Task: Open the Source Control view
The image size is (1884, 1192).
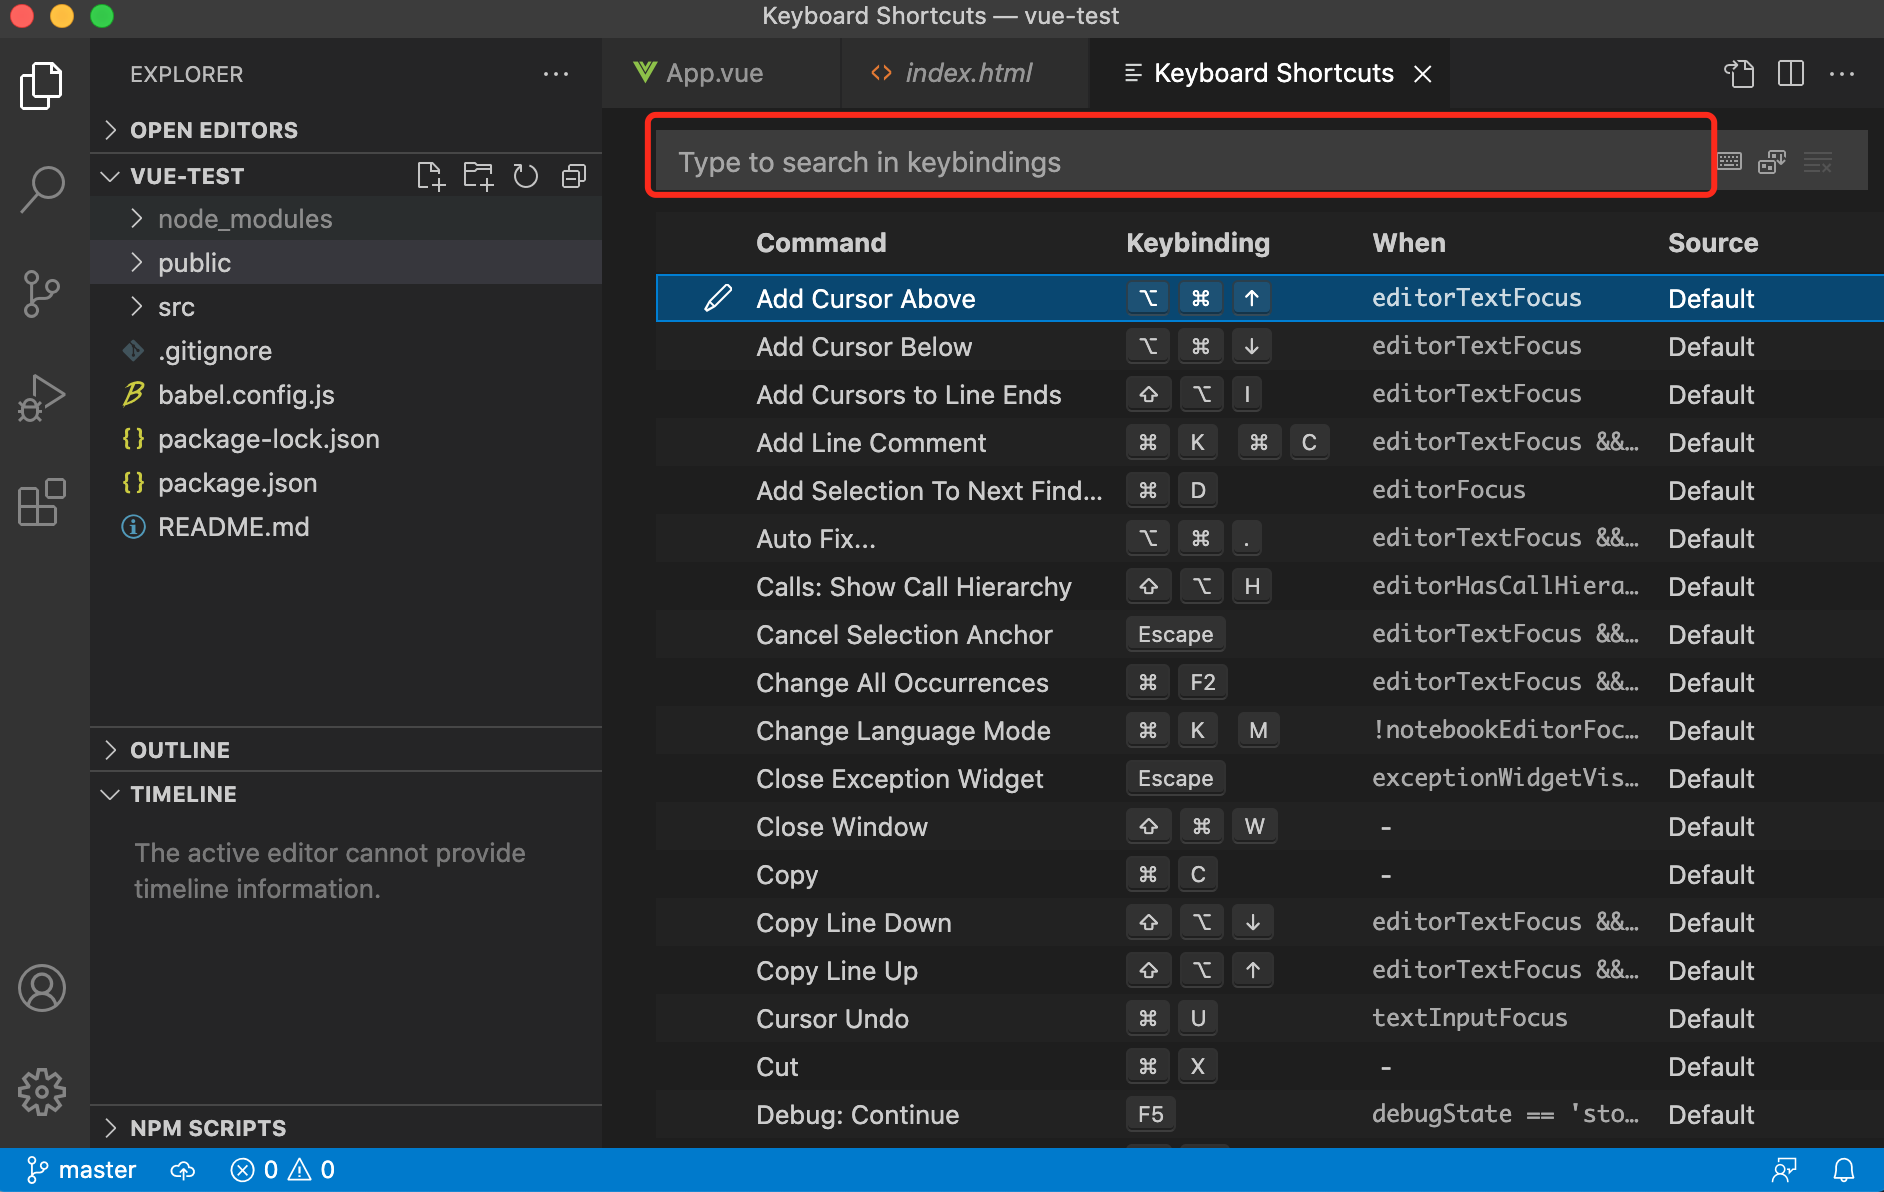Action: [42, 294]
